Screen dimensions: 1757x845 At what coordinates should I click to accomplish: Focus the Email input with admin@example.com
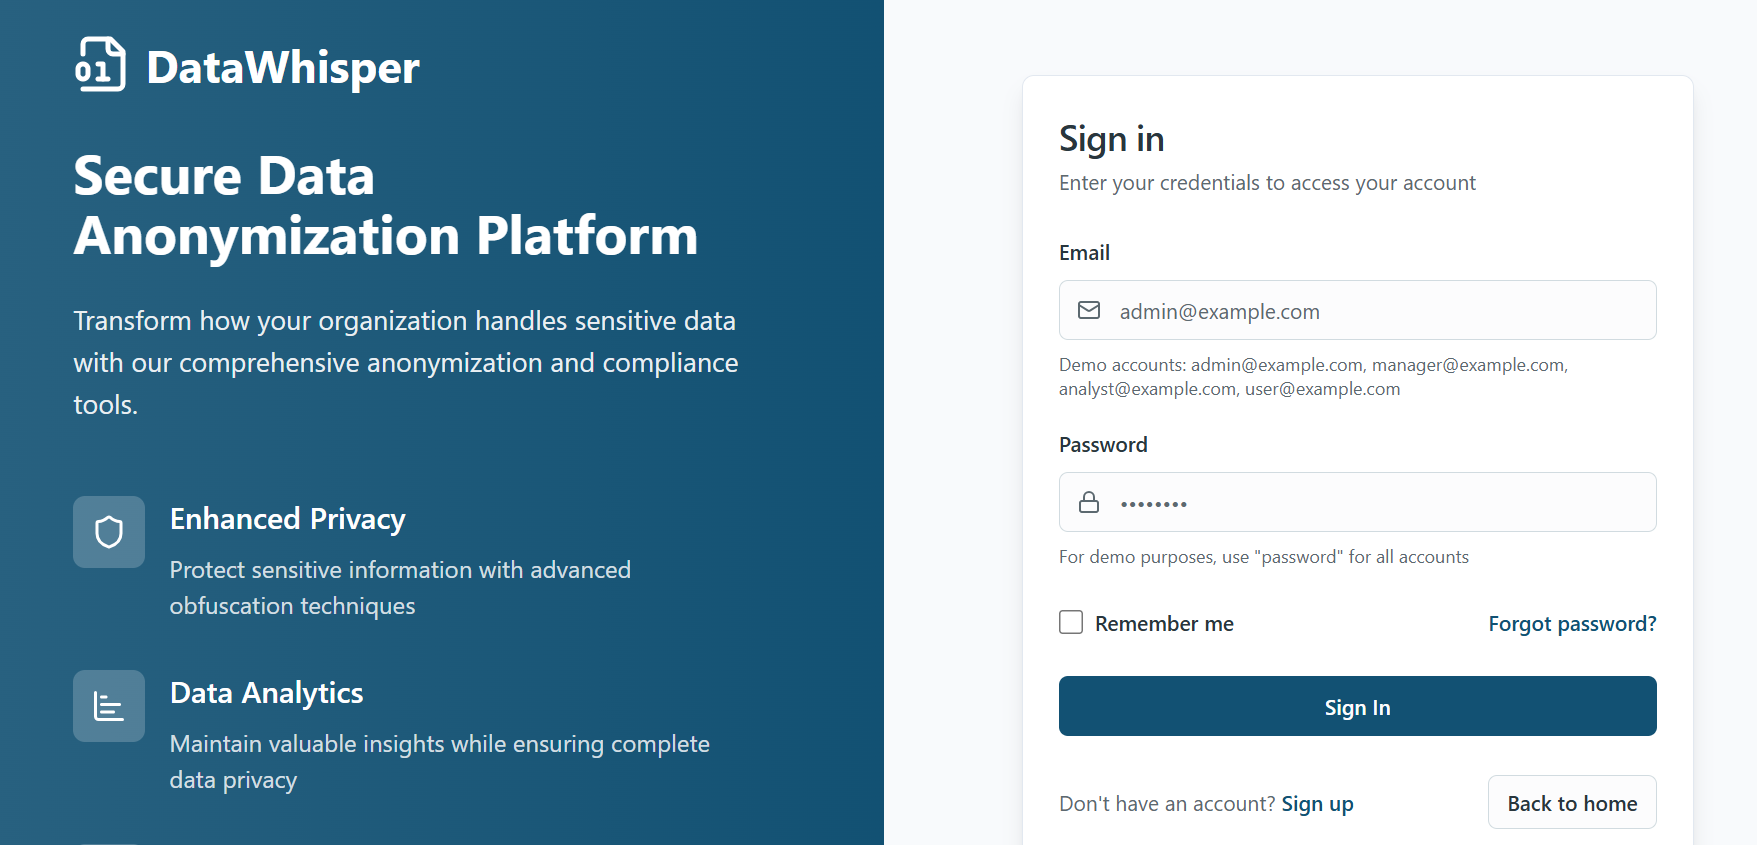click(1380, 311)
